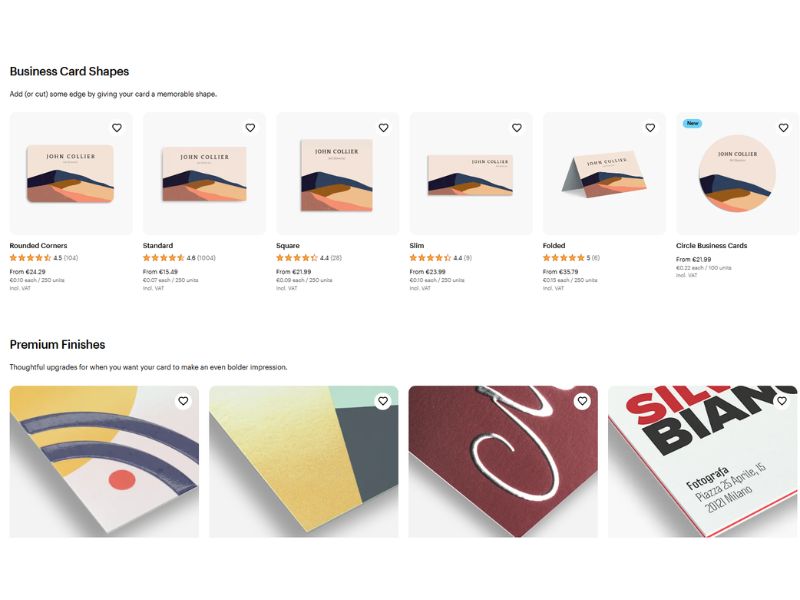
Task: Favorite the Rounded Corners card with heart
Action: (x=117, y=128)
